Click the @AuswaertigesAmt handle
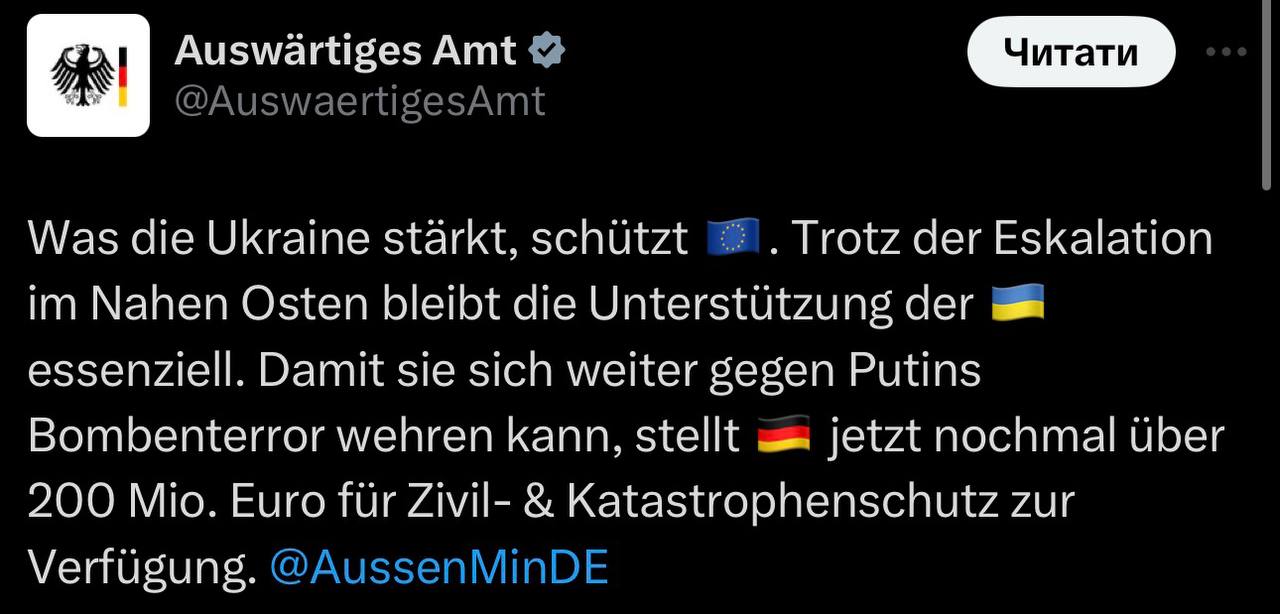The image size is (1280, 614). pyautogui.click(x=360, y=101)
